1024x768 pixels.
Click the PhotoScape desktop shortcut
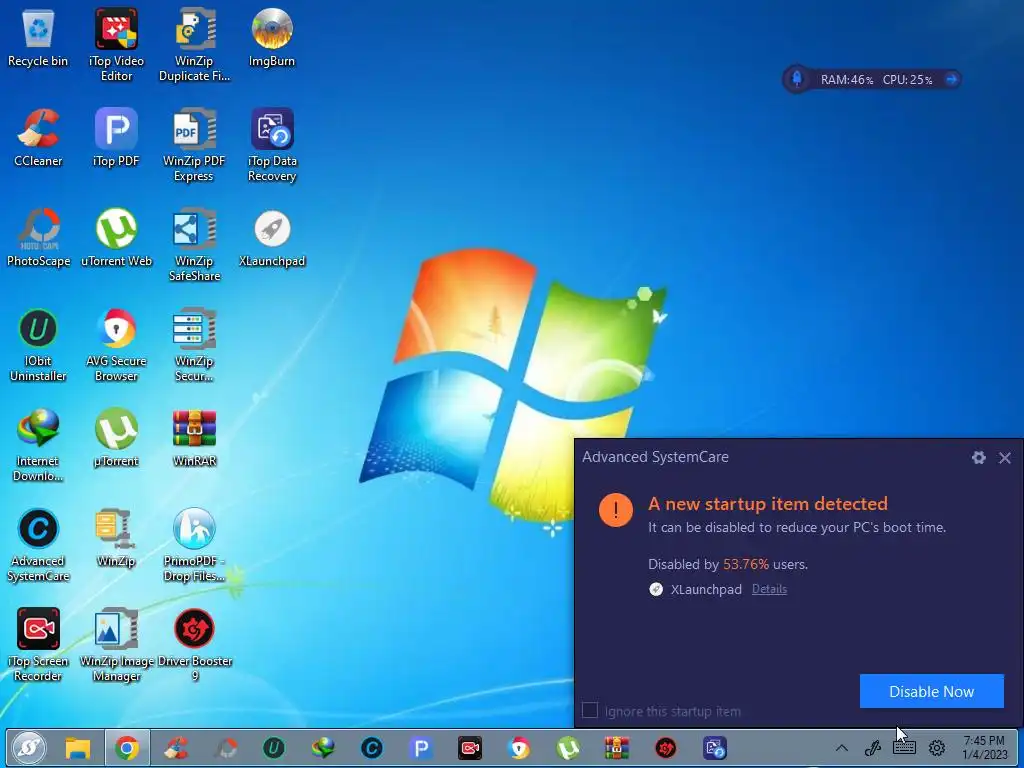pos(38,238)
